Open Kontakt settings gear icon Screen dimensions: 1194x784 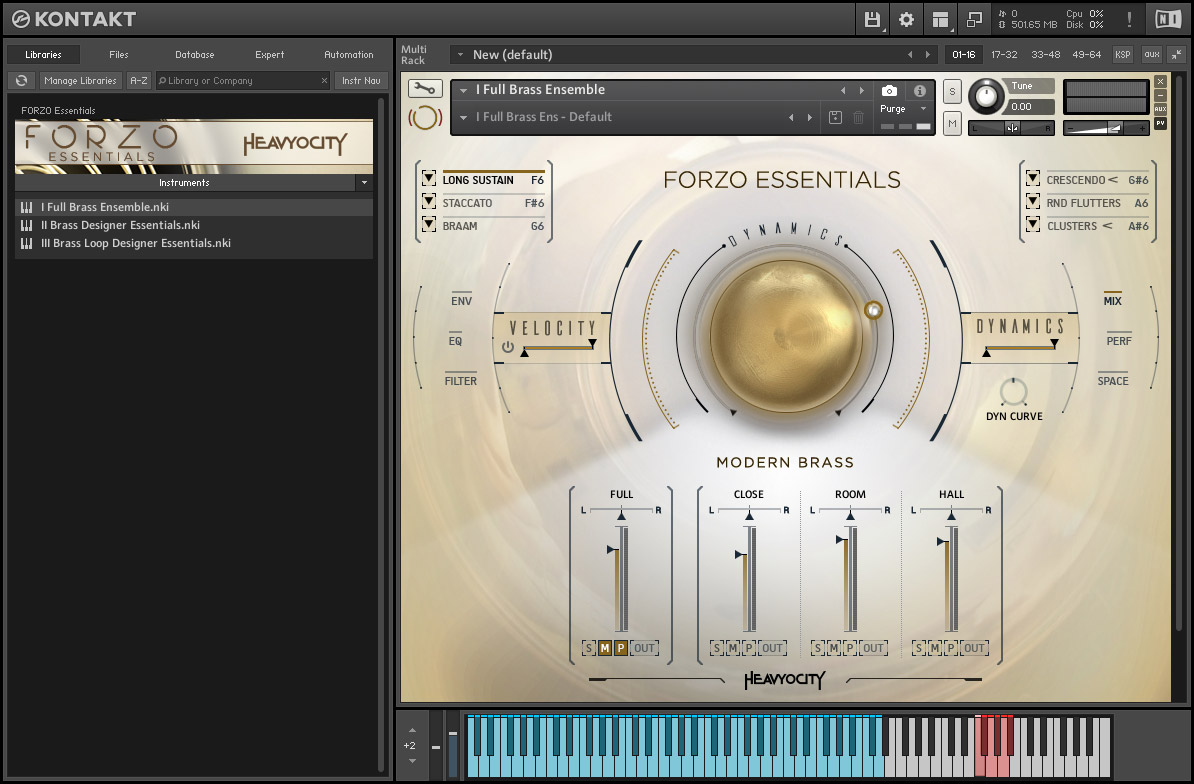pos(906,19)
